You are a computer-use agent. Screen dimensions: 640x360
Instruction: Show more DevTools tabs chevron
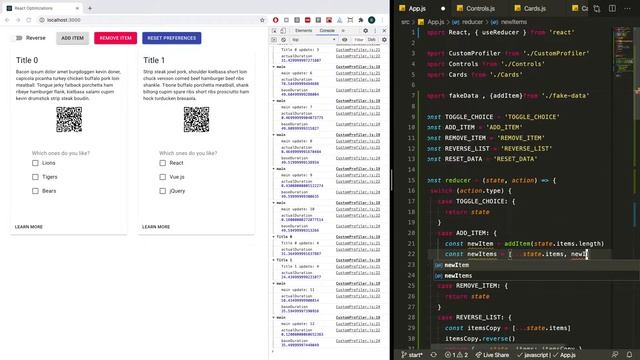pos(343,31)
